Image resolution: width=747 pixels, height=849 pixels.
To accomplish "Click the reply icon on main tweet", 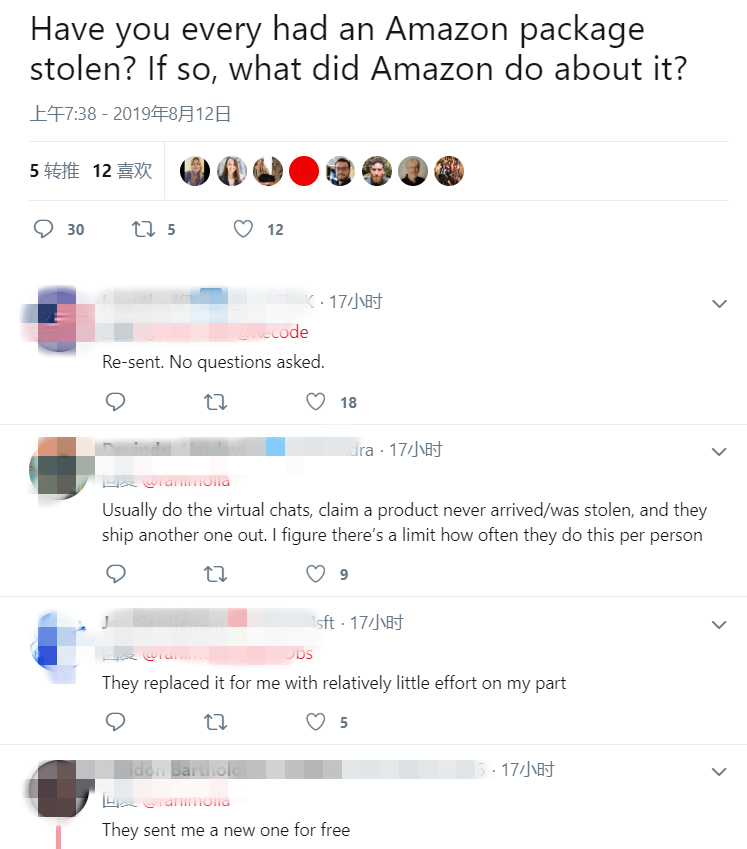I will click(x=43, y=229).
